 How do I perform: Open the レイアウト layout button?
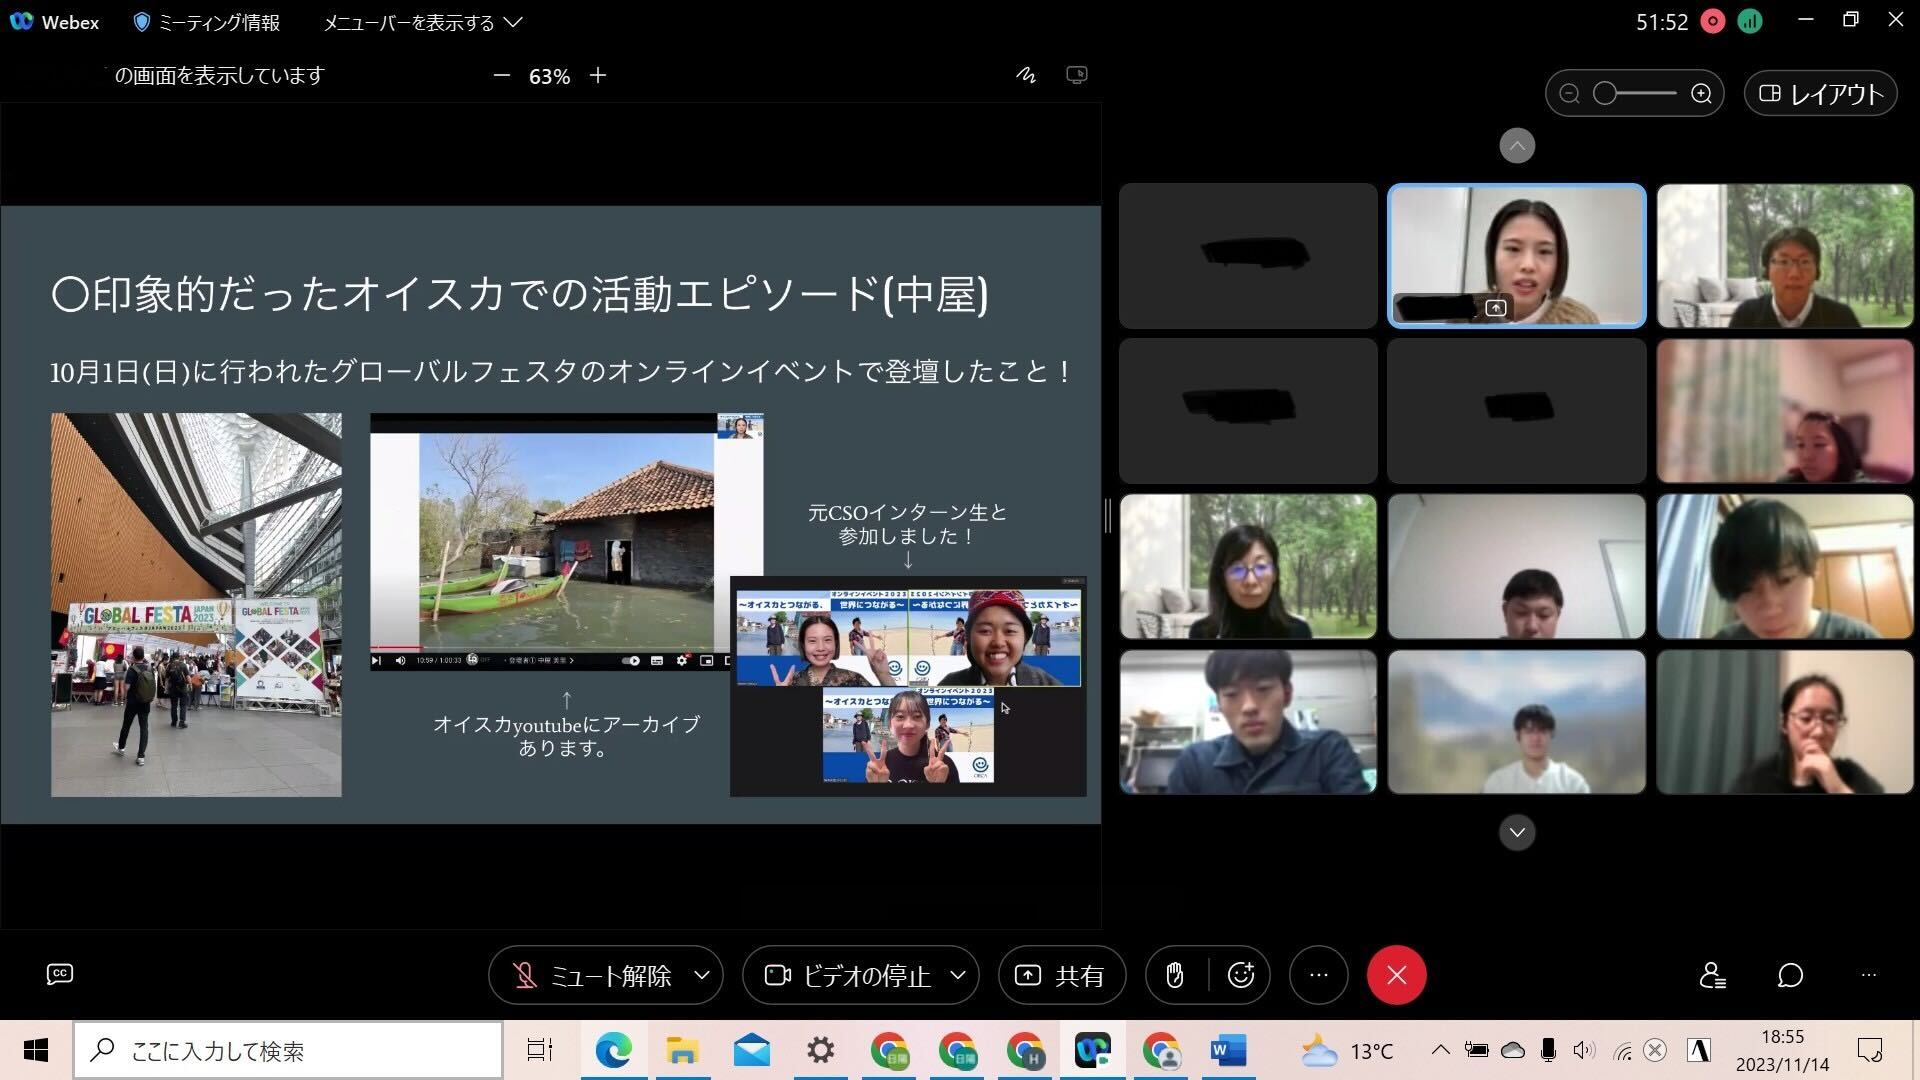pos(1821,94)
